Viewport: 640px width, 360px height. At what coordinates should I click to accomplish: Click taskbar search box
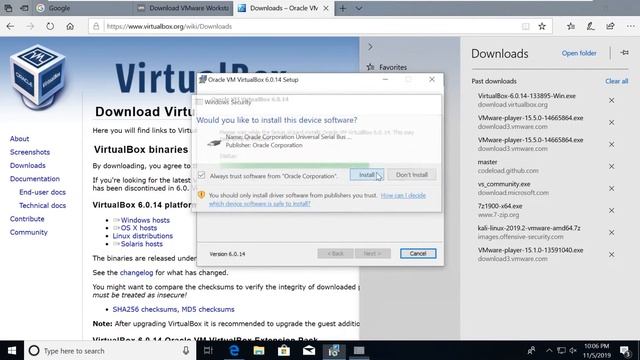[110, 351]
